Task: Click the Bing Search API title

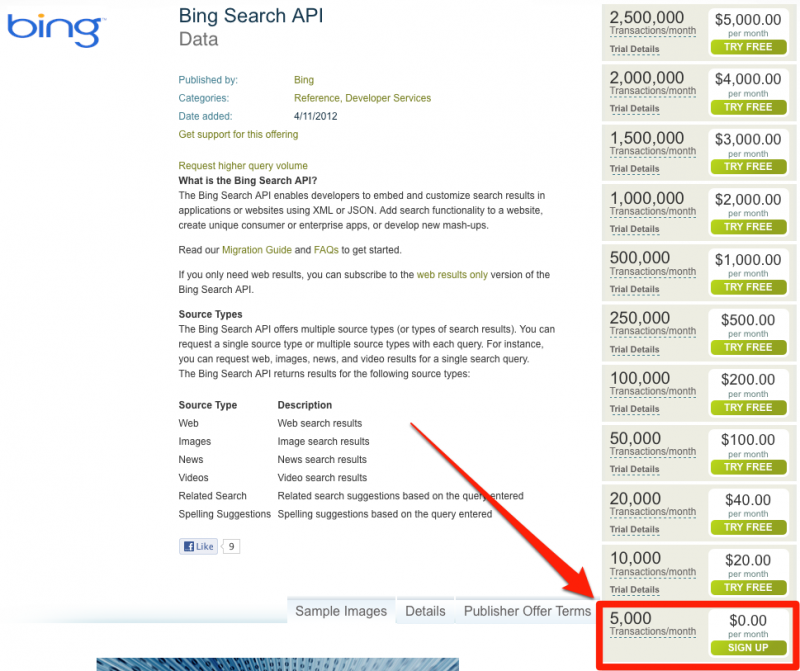Action: [x=251, y=16]
